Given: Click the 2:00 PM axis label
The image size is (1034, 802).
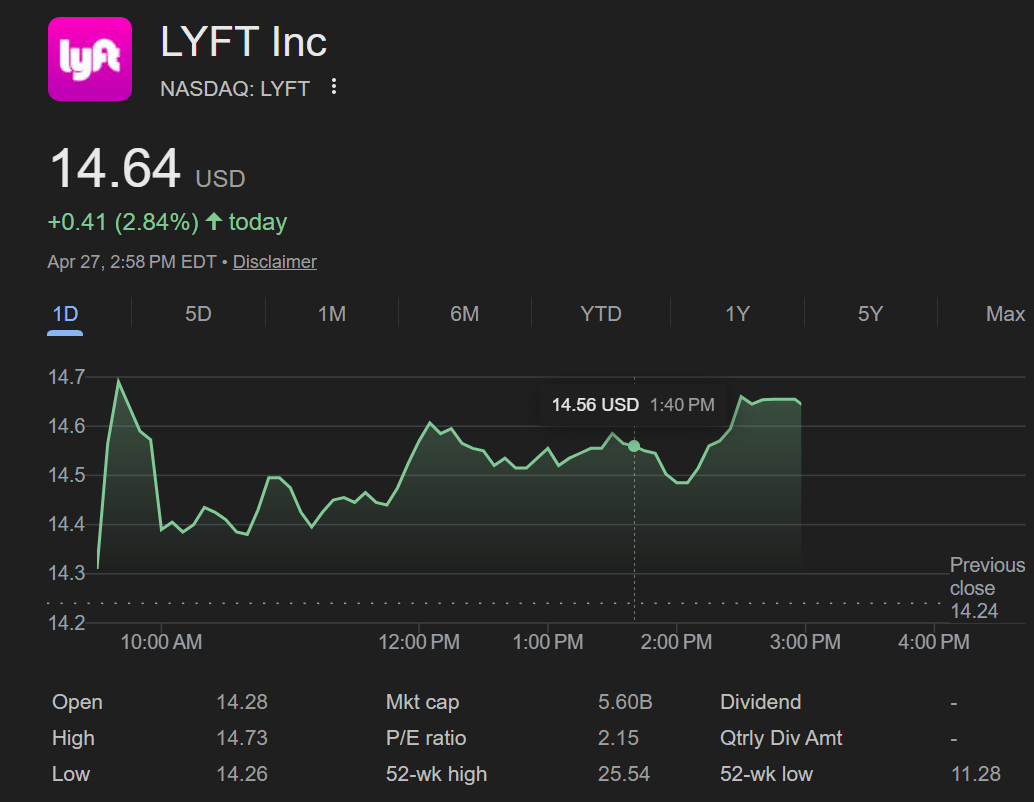Looking at the screenshot, I should pos(677,642).
